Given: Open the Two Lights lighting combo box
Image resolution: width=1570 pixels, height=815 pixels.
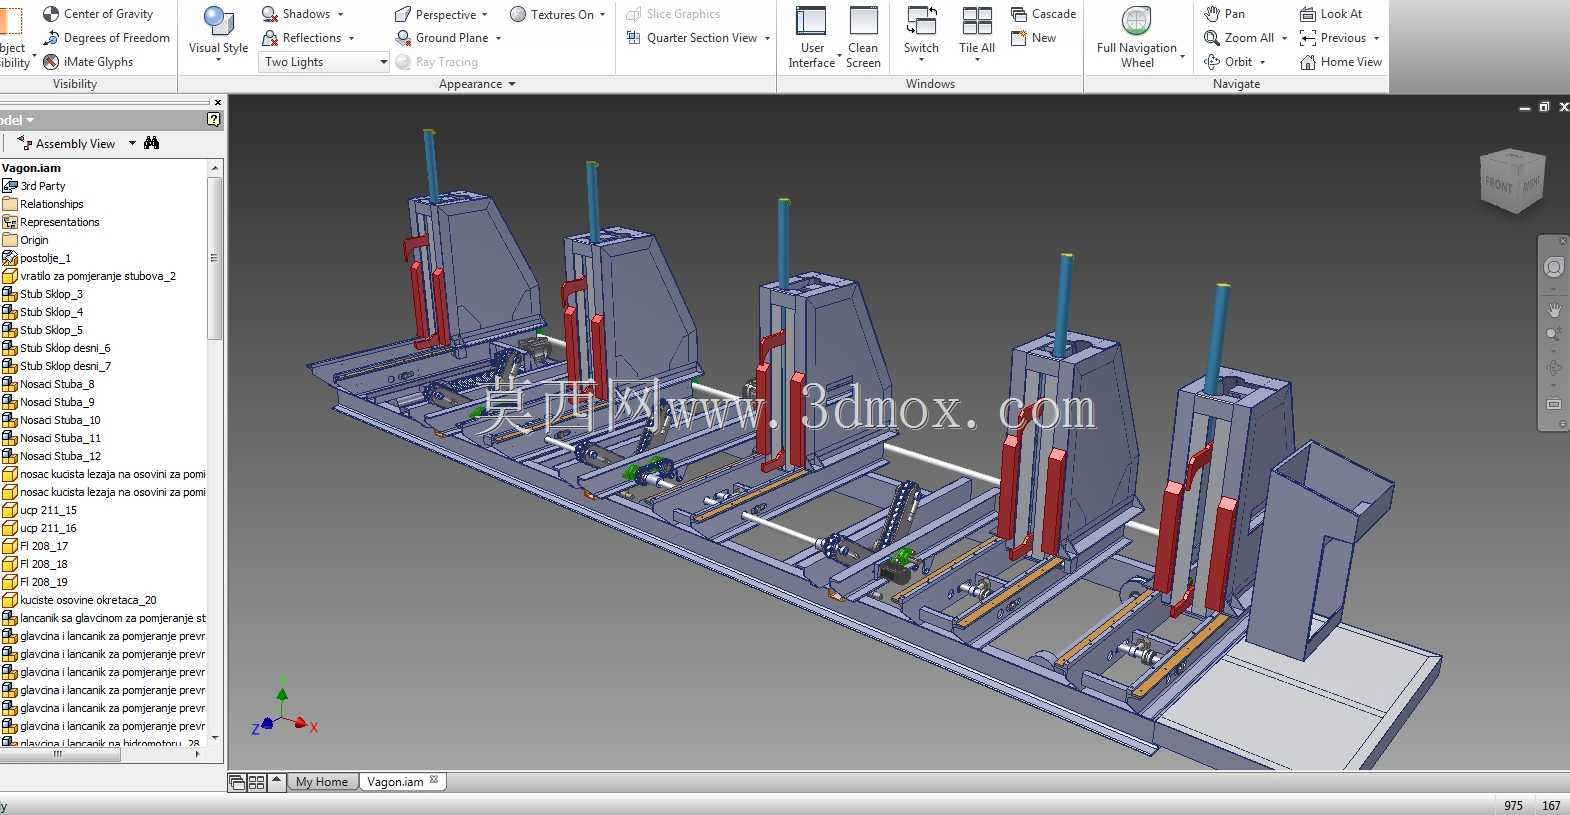Looking at the screenshot, I should [x=325, y=62].
